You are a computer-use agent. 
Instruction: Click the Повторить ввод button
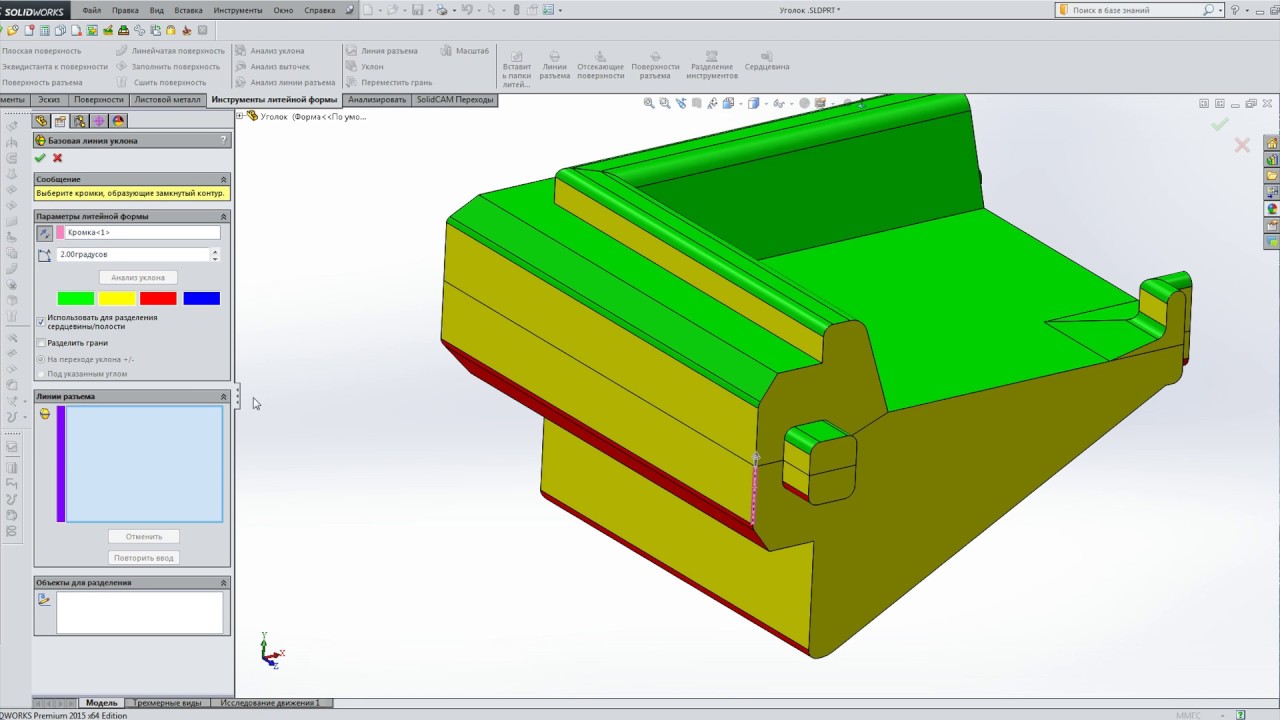pos(144,557)
